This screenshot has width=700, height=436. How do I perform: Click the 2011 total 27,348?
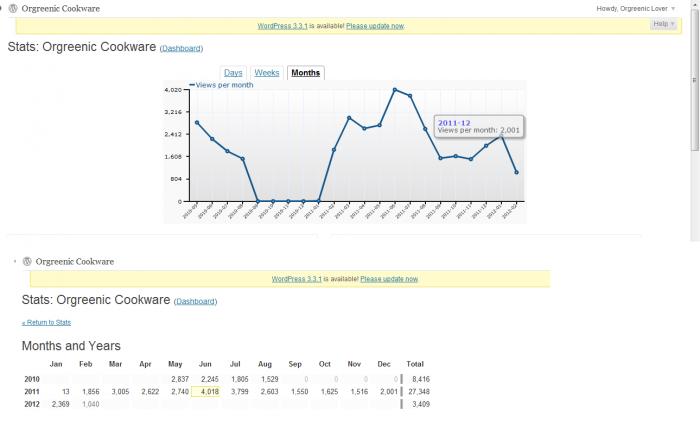pyautogui.click(x=419, y=391)
